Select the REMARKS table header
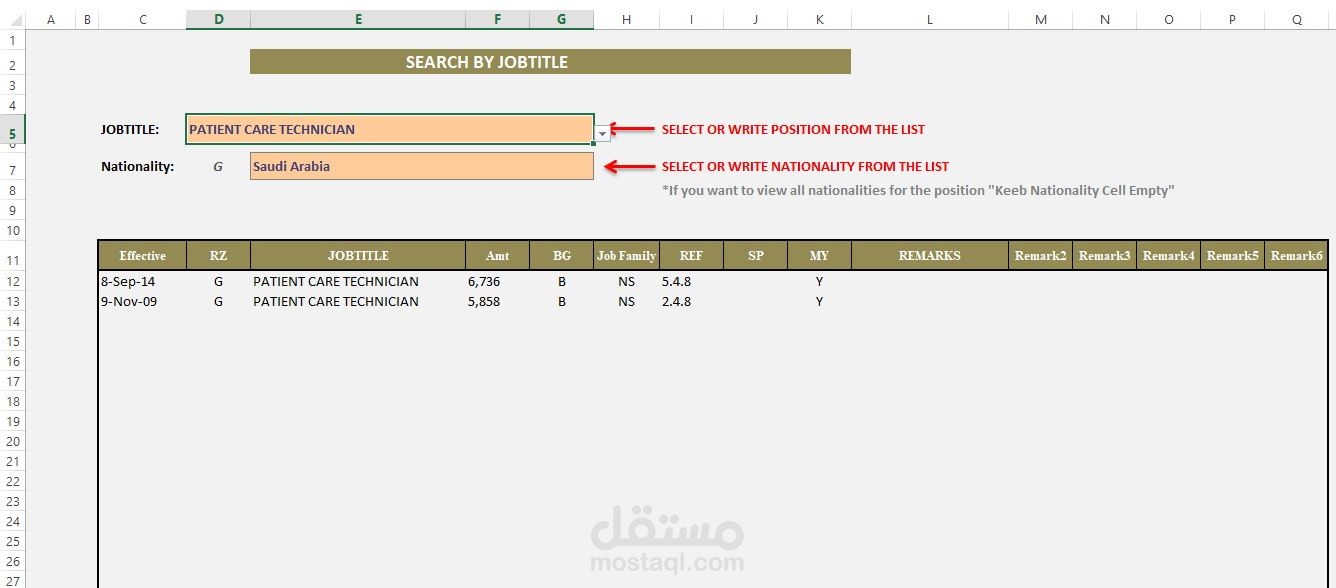1336x588 pixels. 930,256
